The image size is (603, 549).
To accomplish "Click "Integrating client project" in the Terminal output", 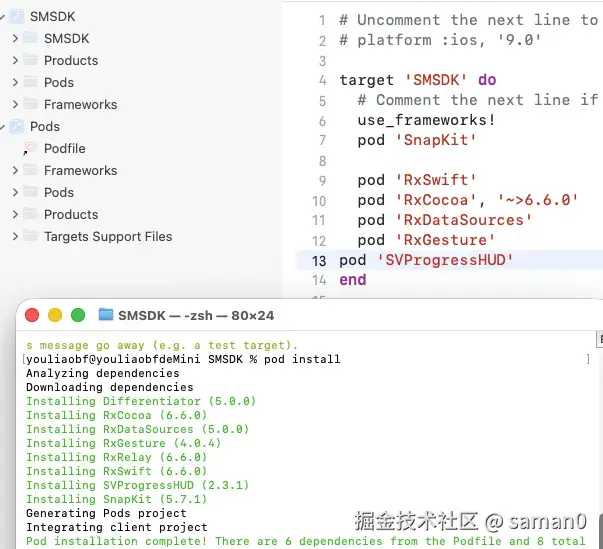I will [x=117, y=527].
